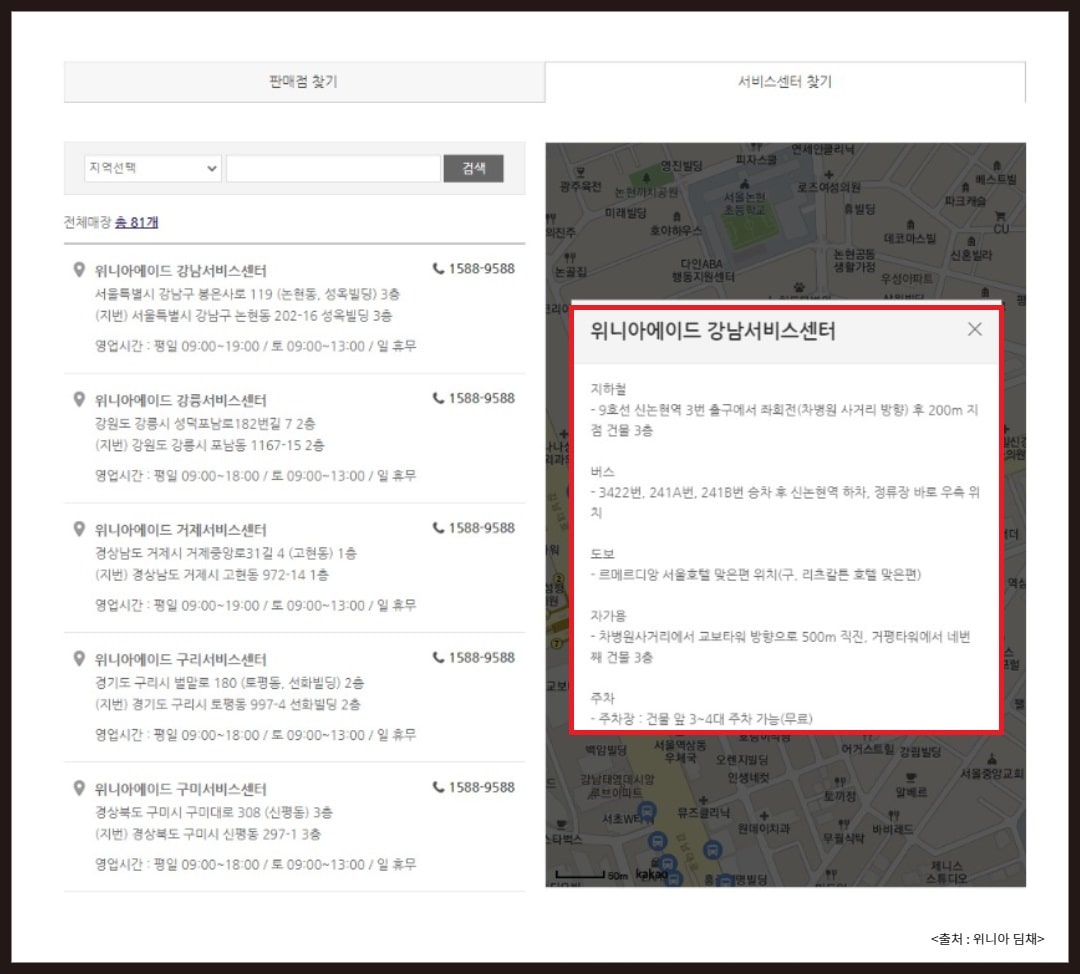Click the 피자스쿨 label on the map
Viewport: 1080px width, 974px height.
coord(756,159)
